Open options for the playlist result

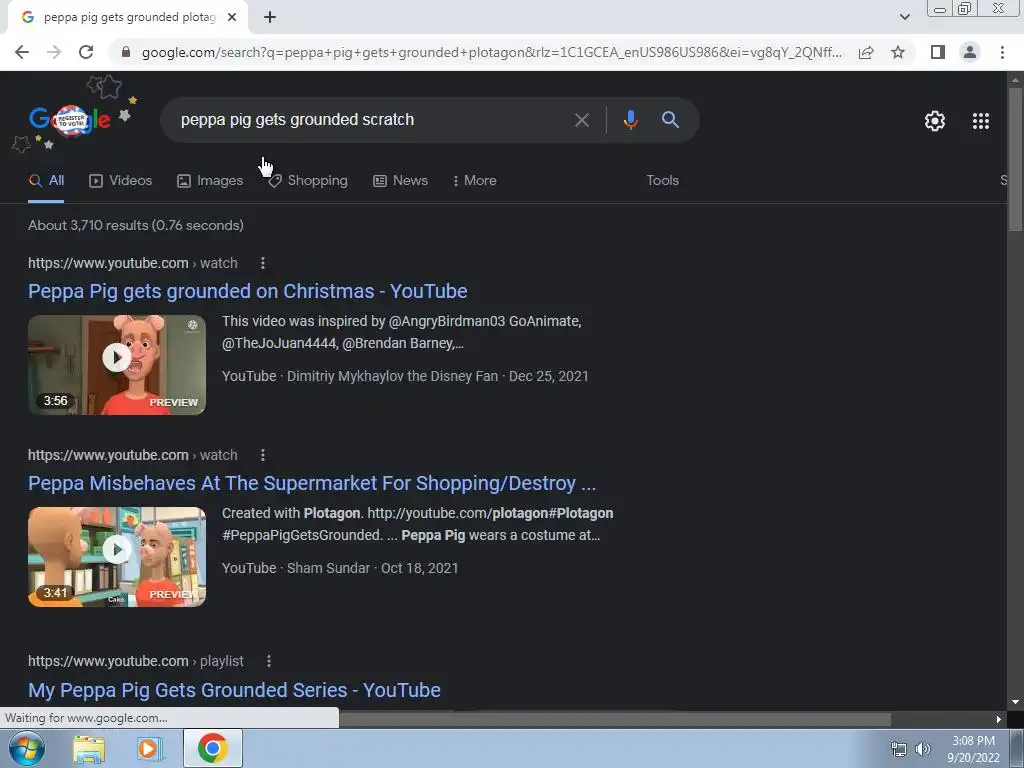point(268,662)
